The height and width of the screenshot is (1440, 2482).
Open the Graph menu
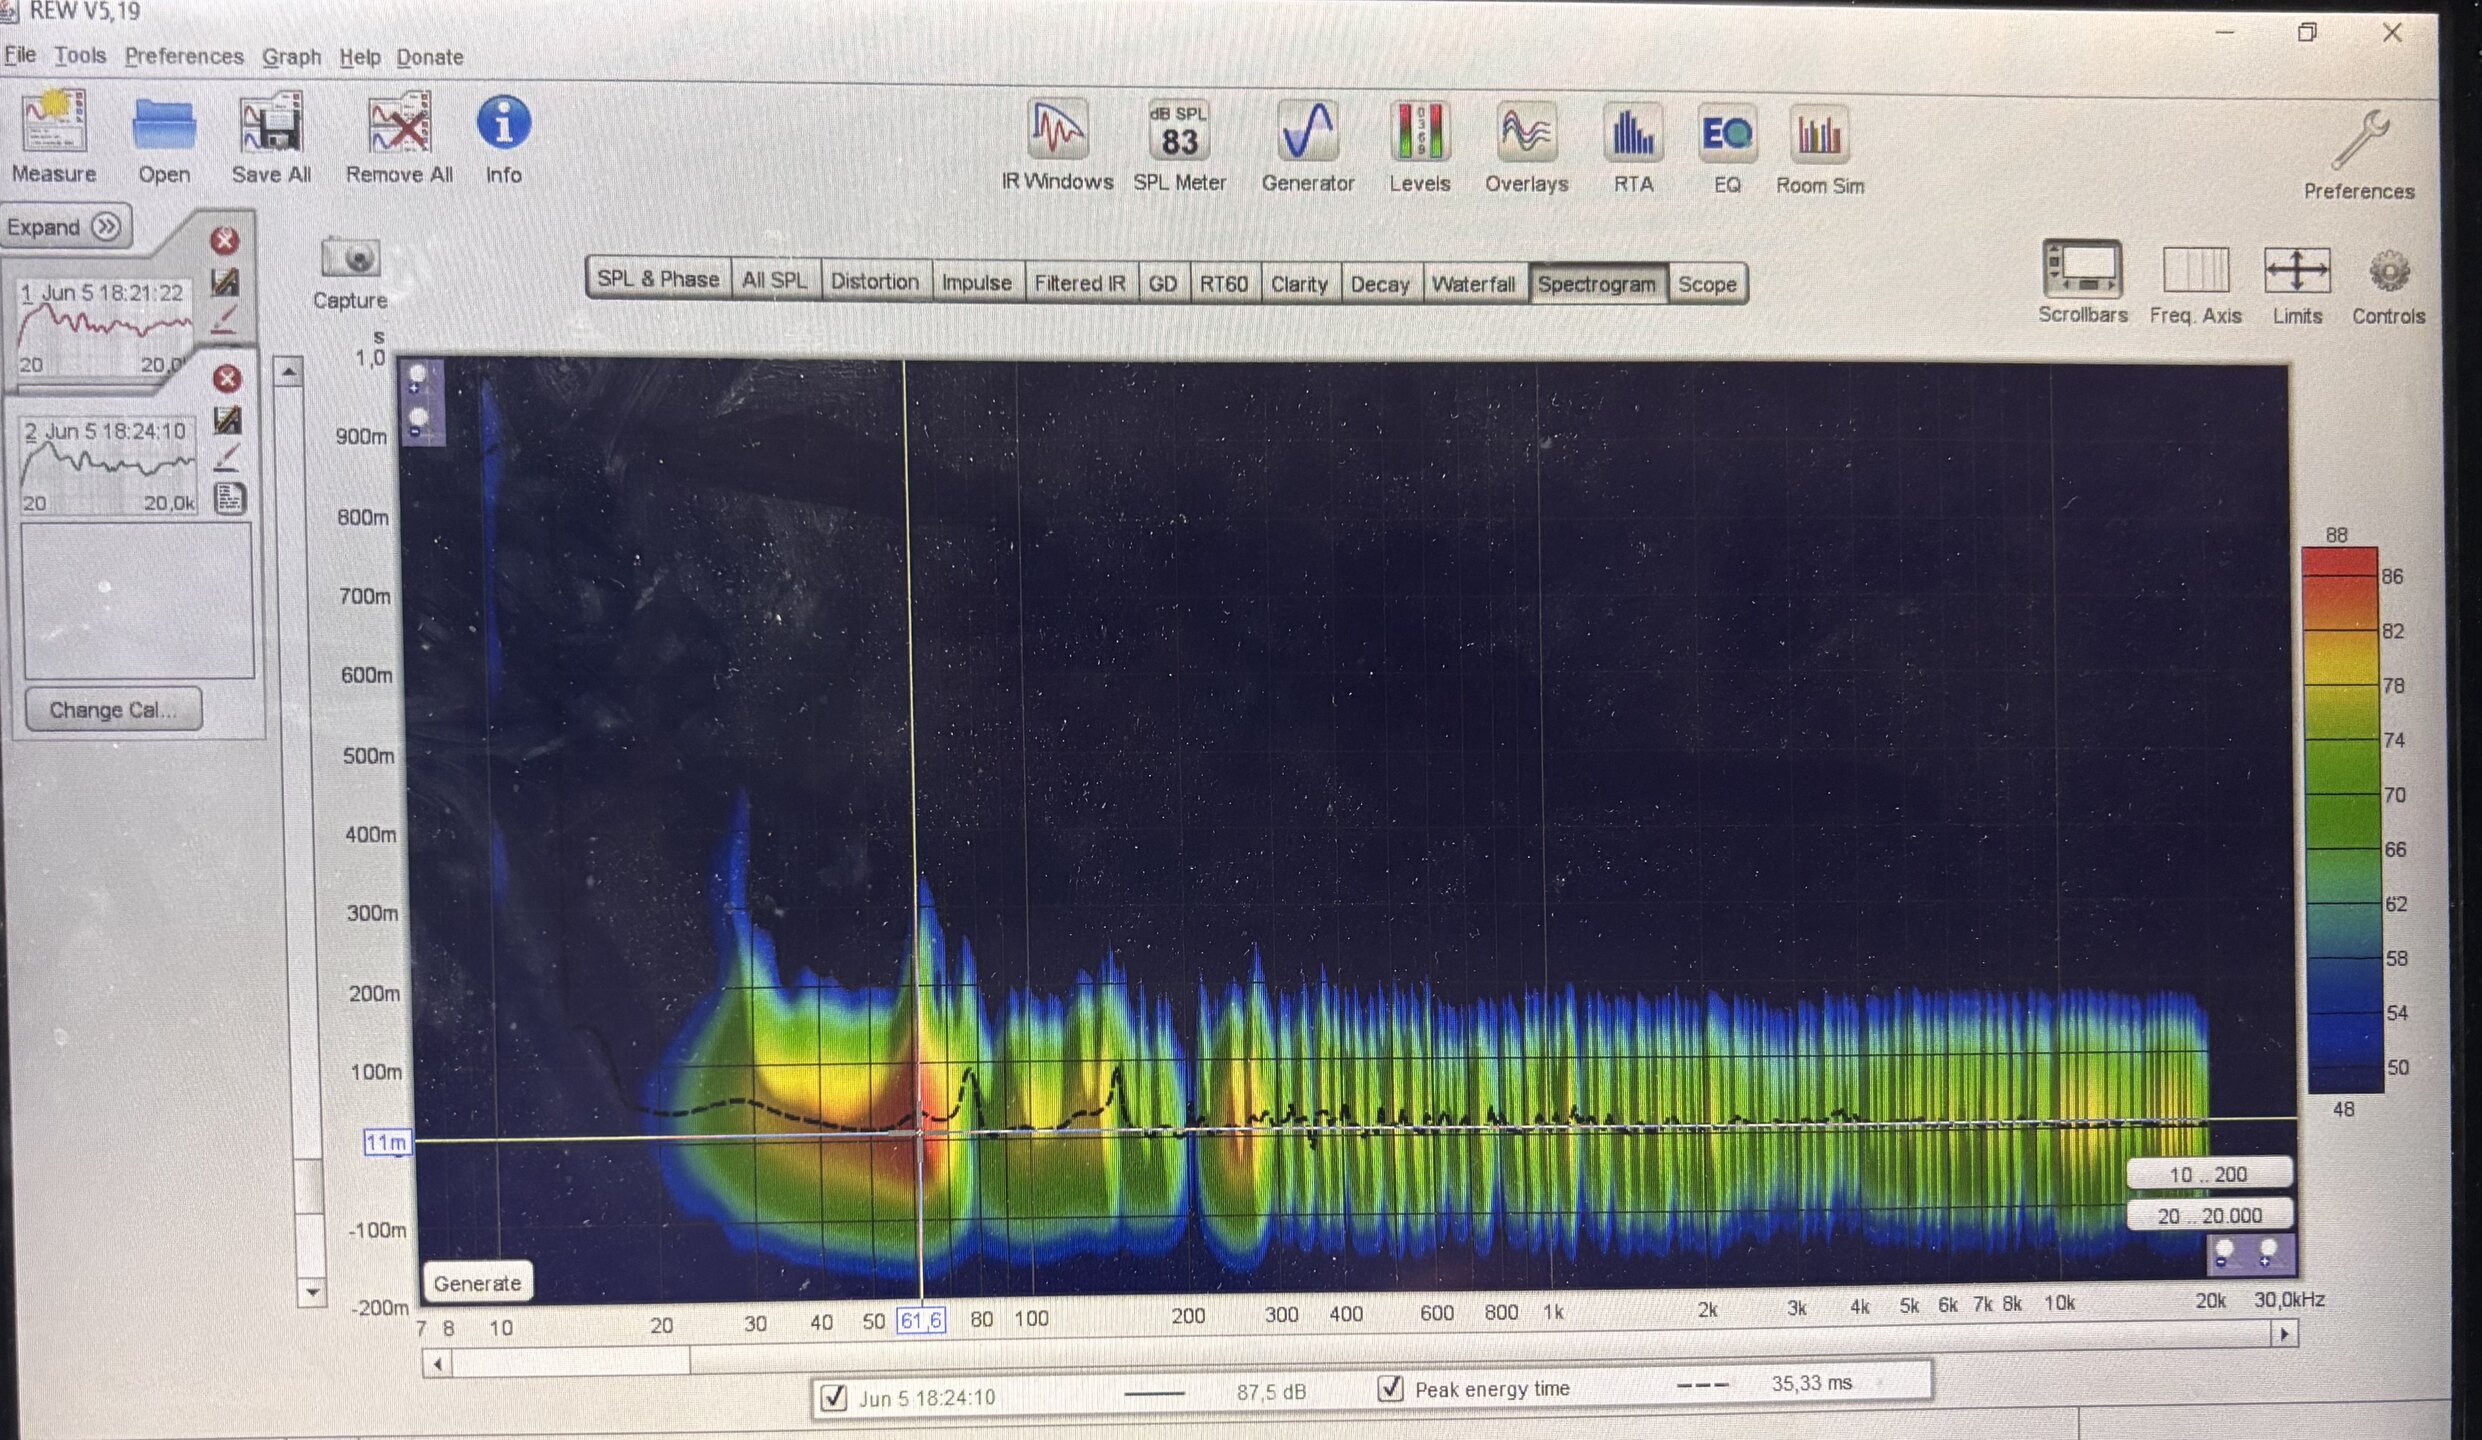pyautogui.click(x=291, y=57)
